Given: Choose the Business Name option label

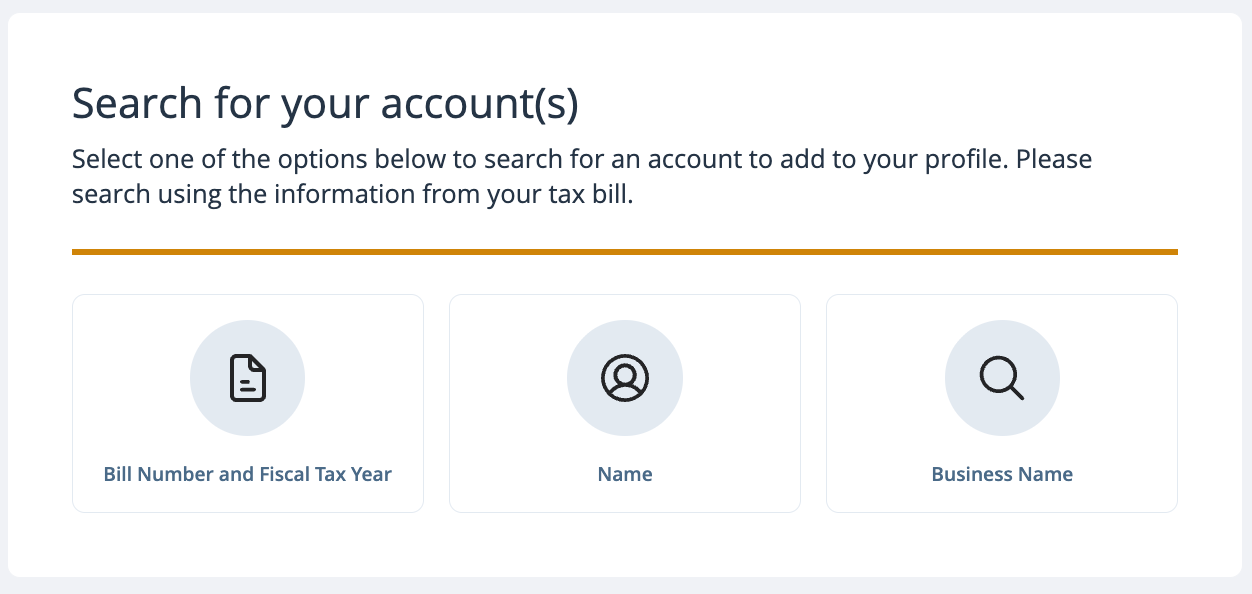Looking at the screenshot, I should (1002, 474).
